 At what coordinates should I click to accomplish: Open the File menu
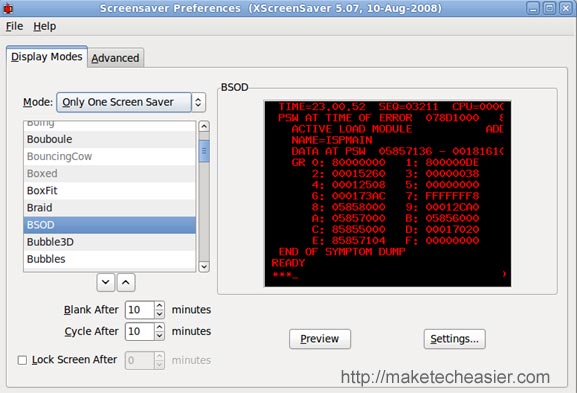[14, 26]
